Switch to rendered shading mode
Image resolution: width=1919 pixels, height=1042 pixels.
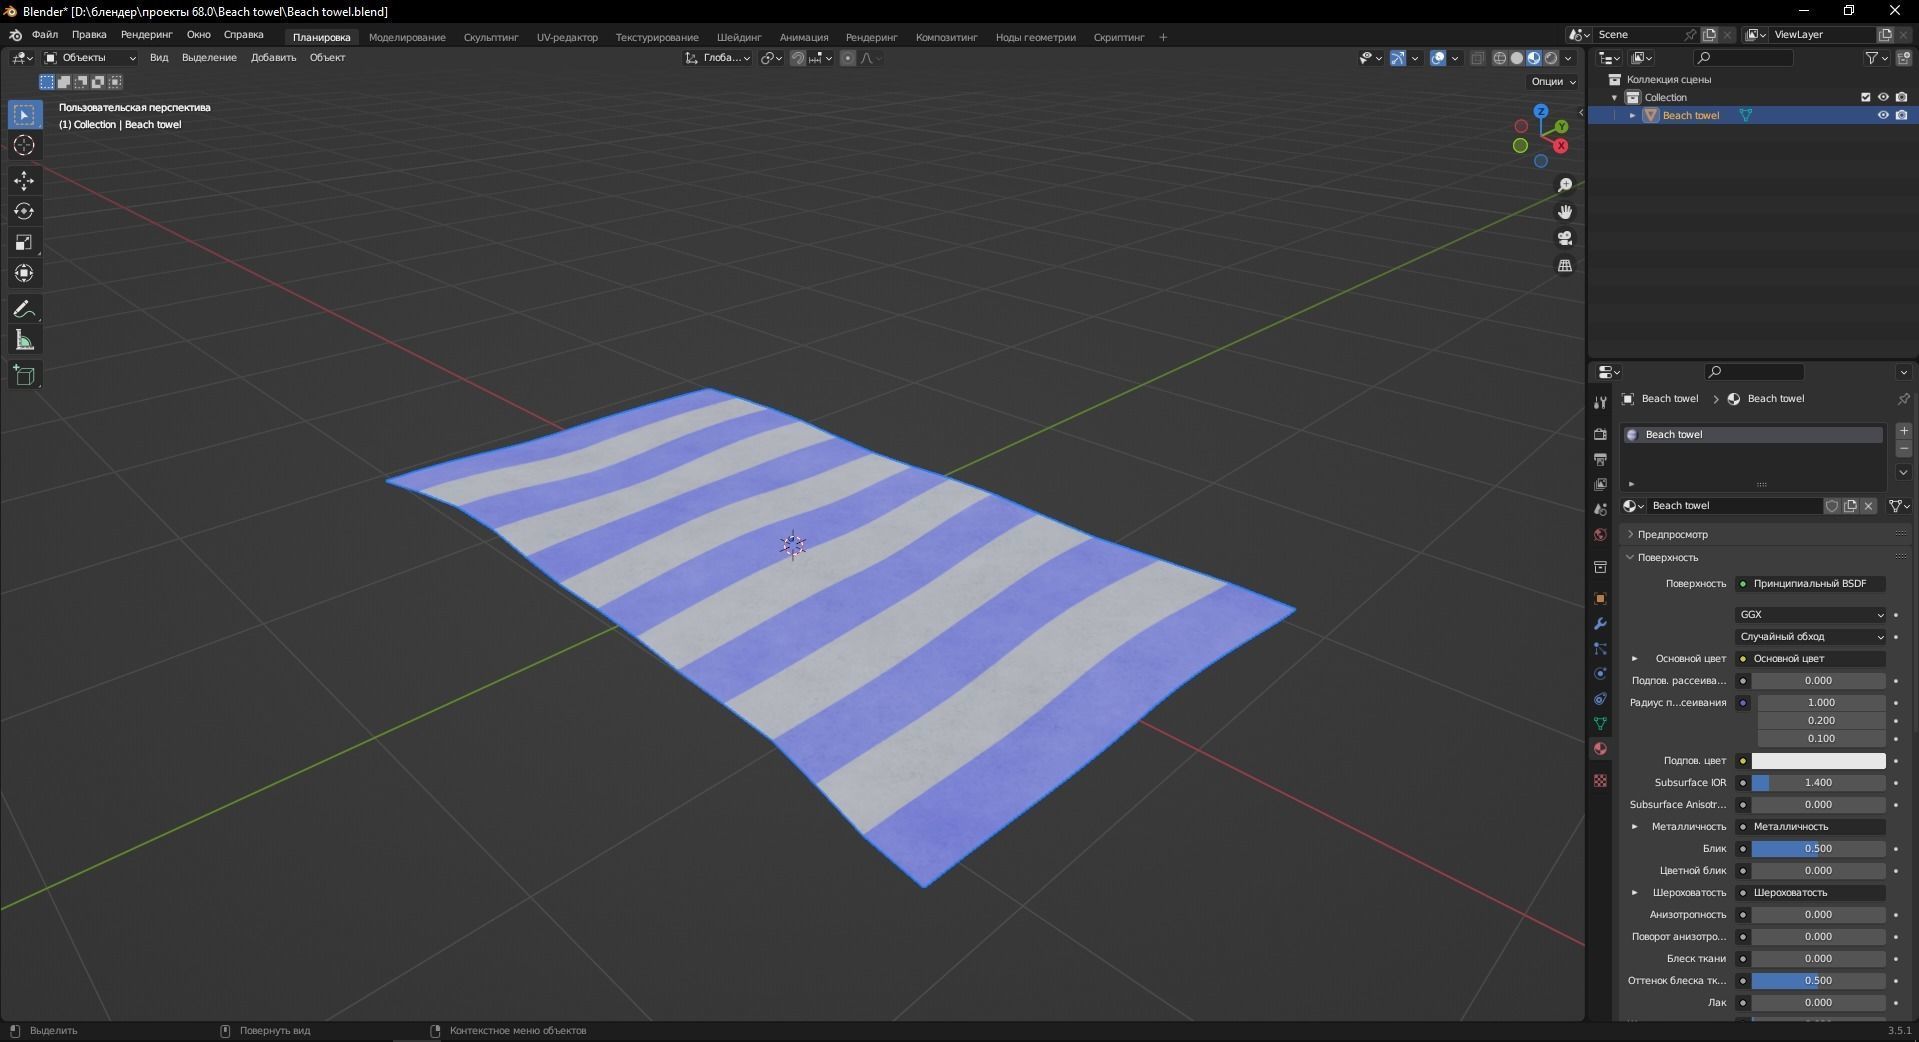(1551, 58)
